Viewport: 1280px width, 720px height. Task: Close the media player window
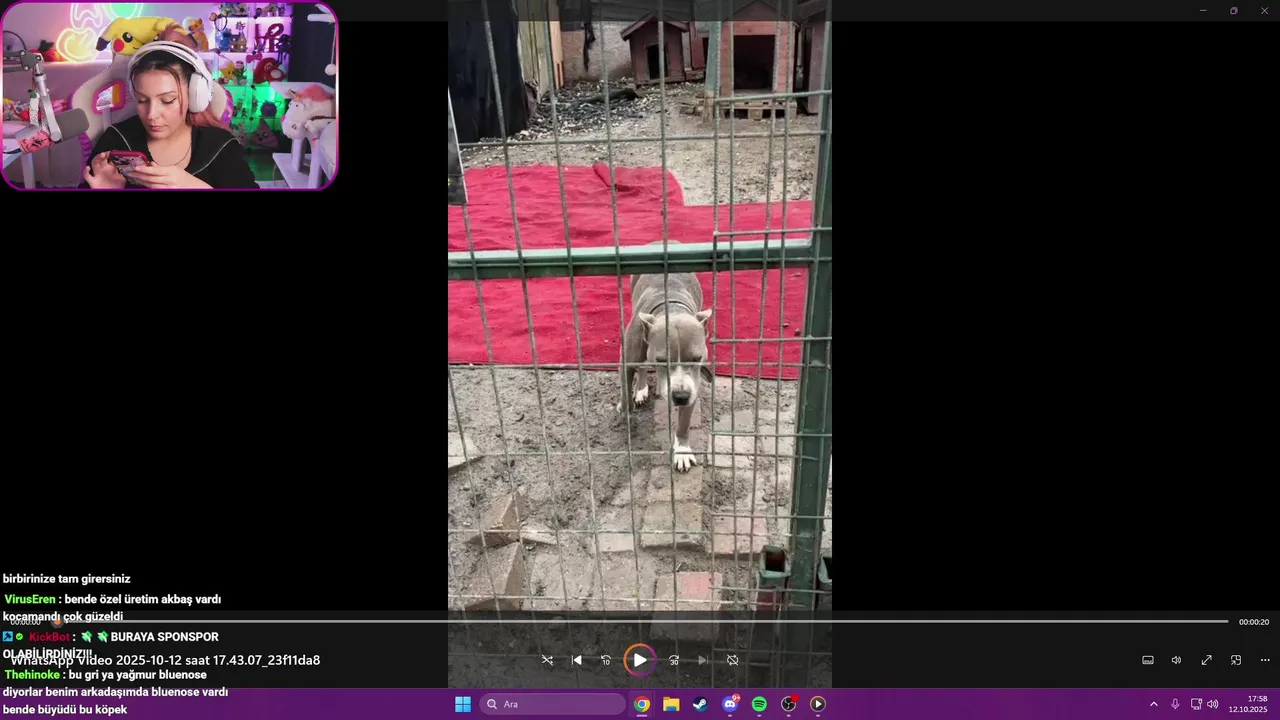[x=1265, y=10]
